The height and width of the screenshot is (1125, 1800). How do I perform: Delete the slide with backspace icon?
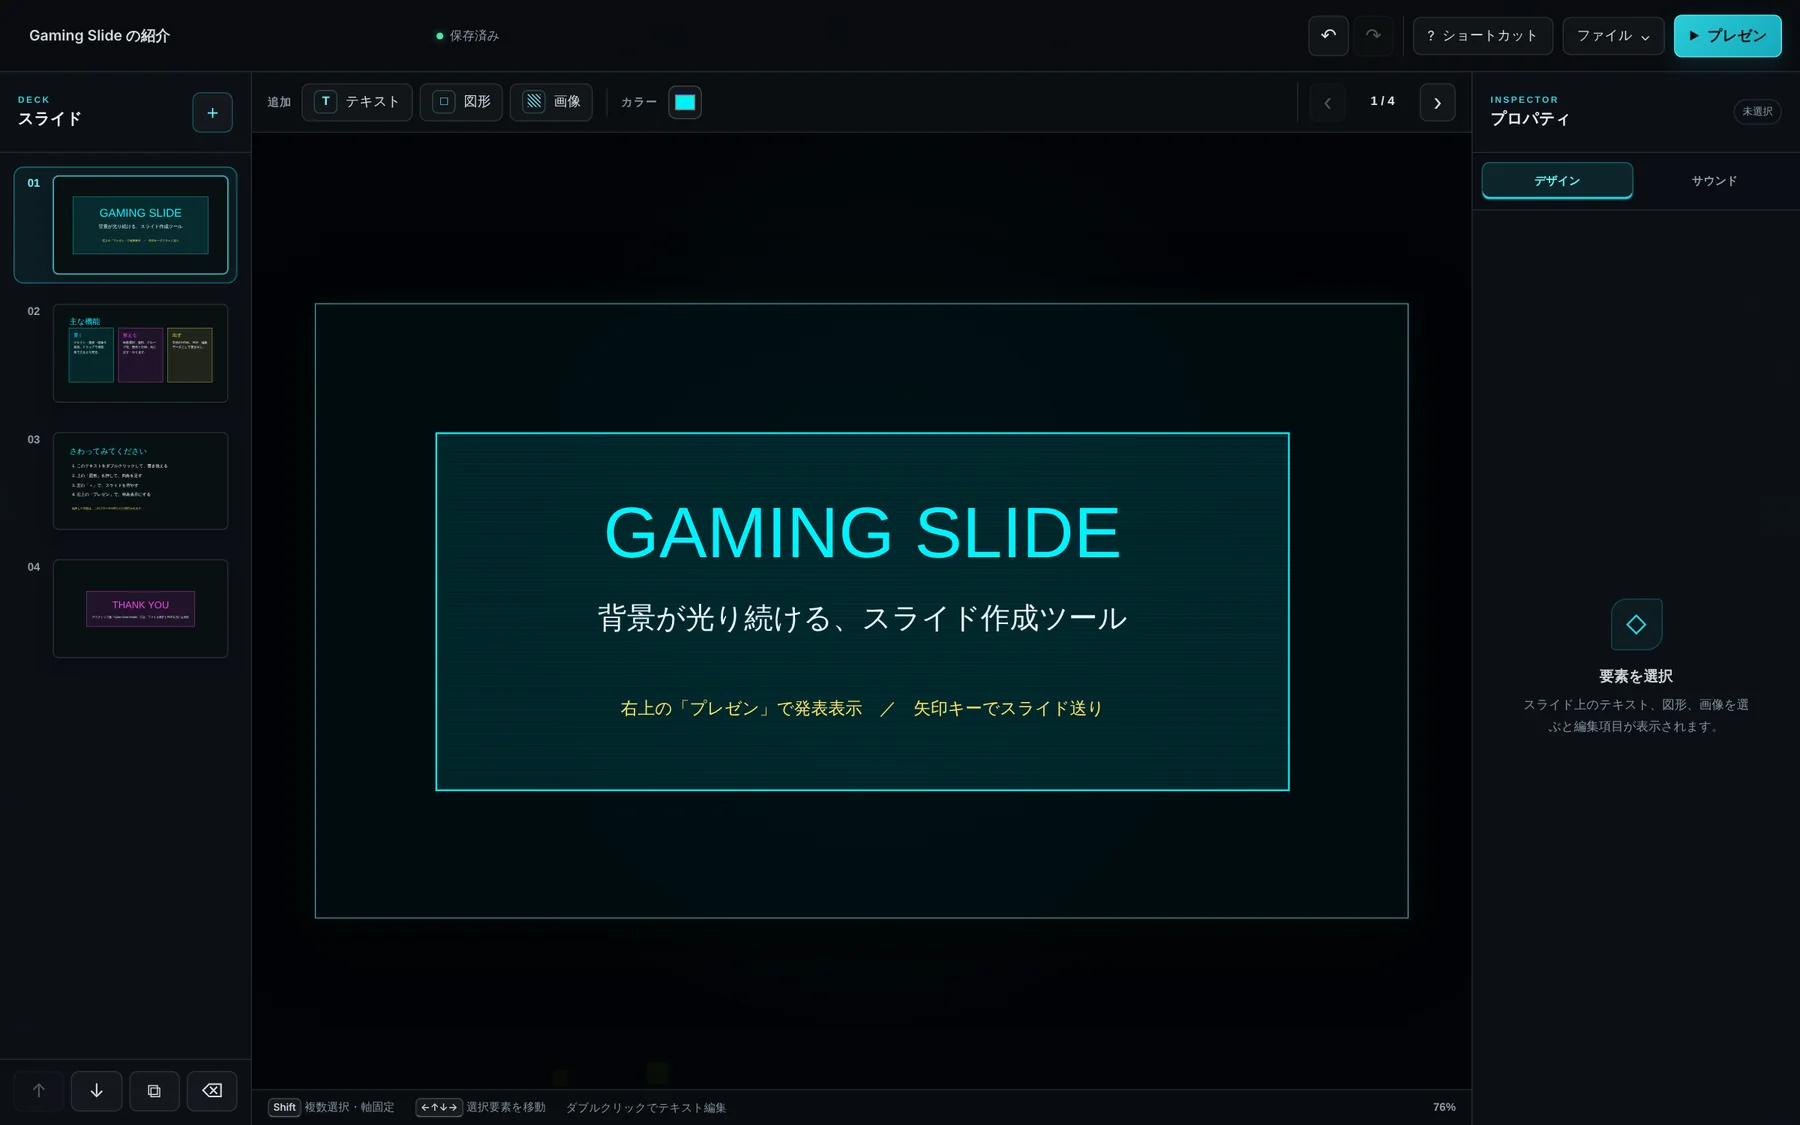pyautogui.click(x=212, y=1091)
